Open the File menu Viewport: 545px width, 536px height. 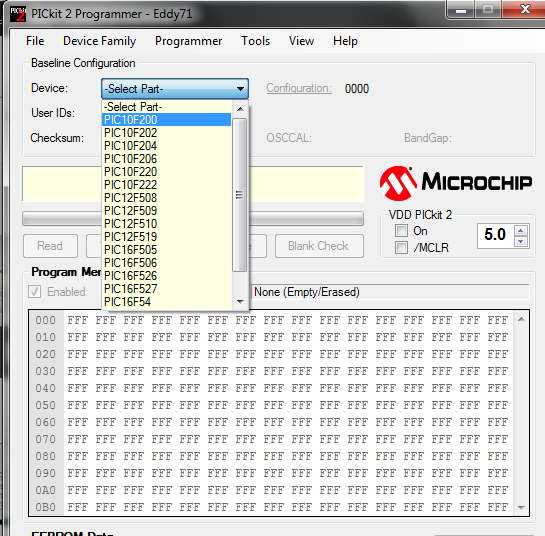[35, 41]
